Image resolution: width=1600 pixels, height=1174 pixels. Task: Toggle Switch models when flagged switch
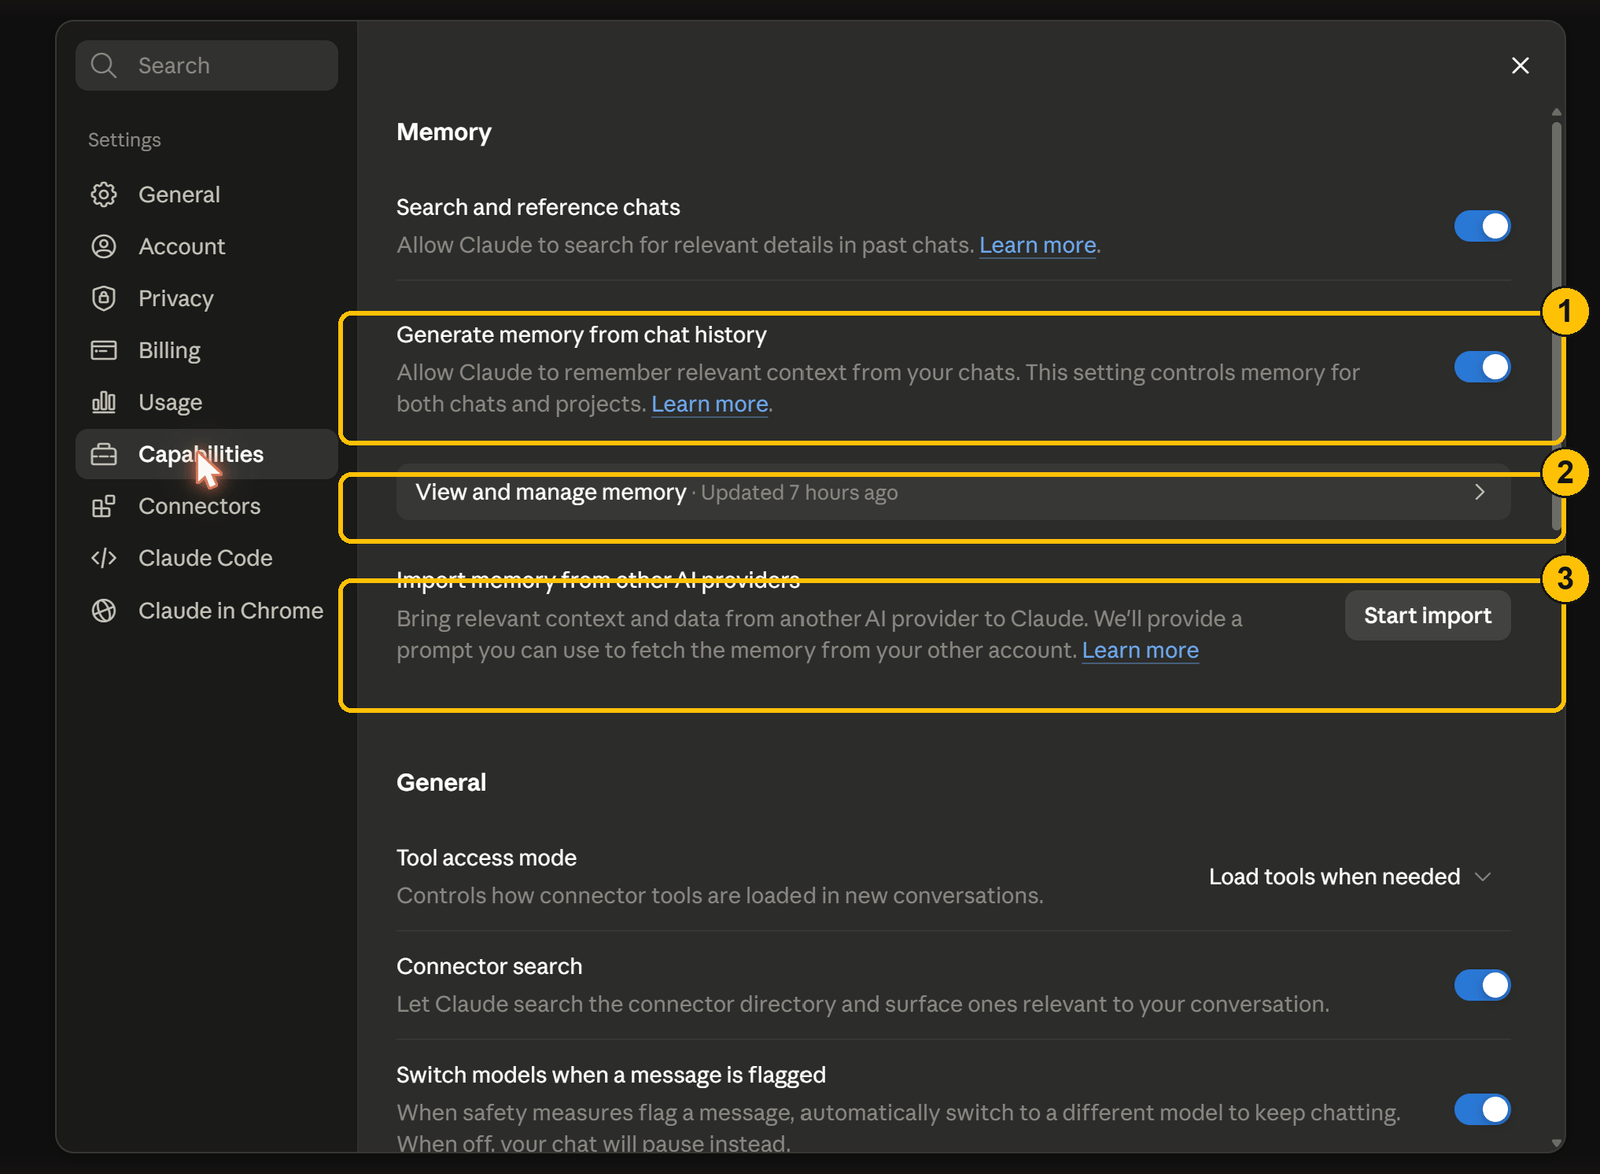[x=1482, y=1109]
